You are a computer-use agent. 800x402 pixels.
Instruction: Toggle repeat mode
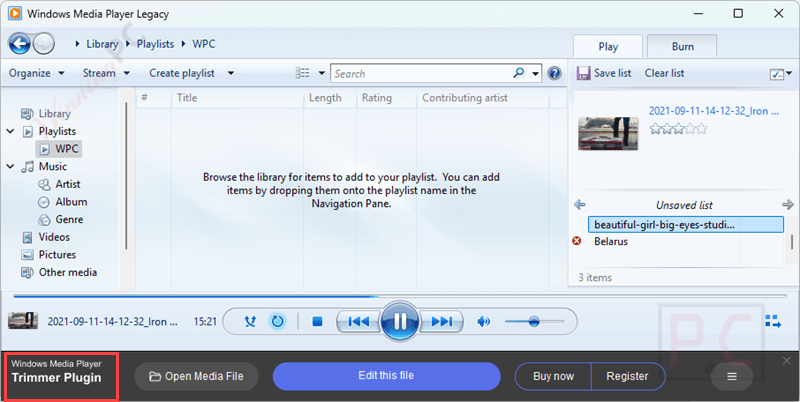[278, 321]
